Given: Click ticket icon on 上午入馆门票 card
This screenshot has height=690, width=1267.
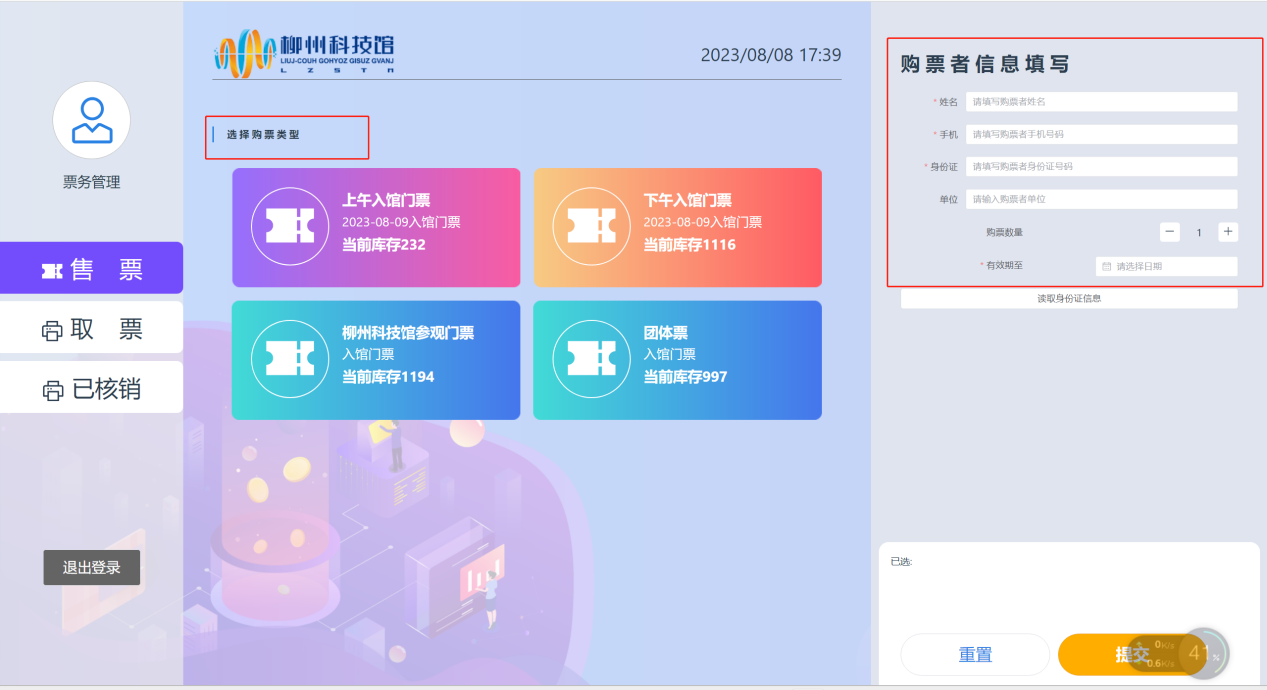Looking at the screenshot, I should click(289, 226).
